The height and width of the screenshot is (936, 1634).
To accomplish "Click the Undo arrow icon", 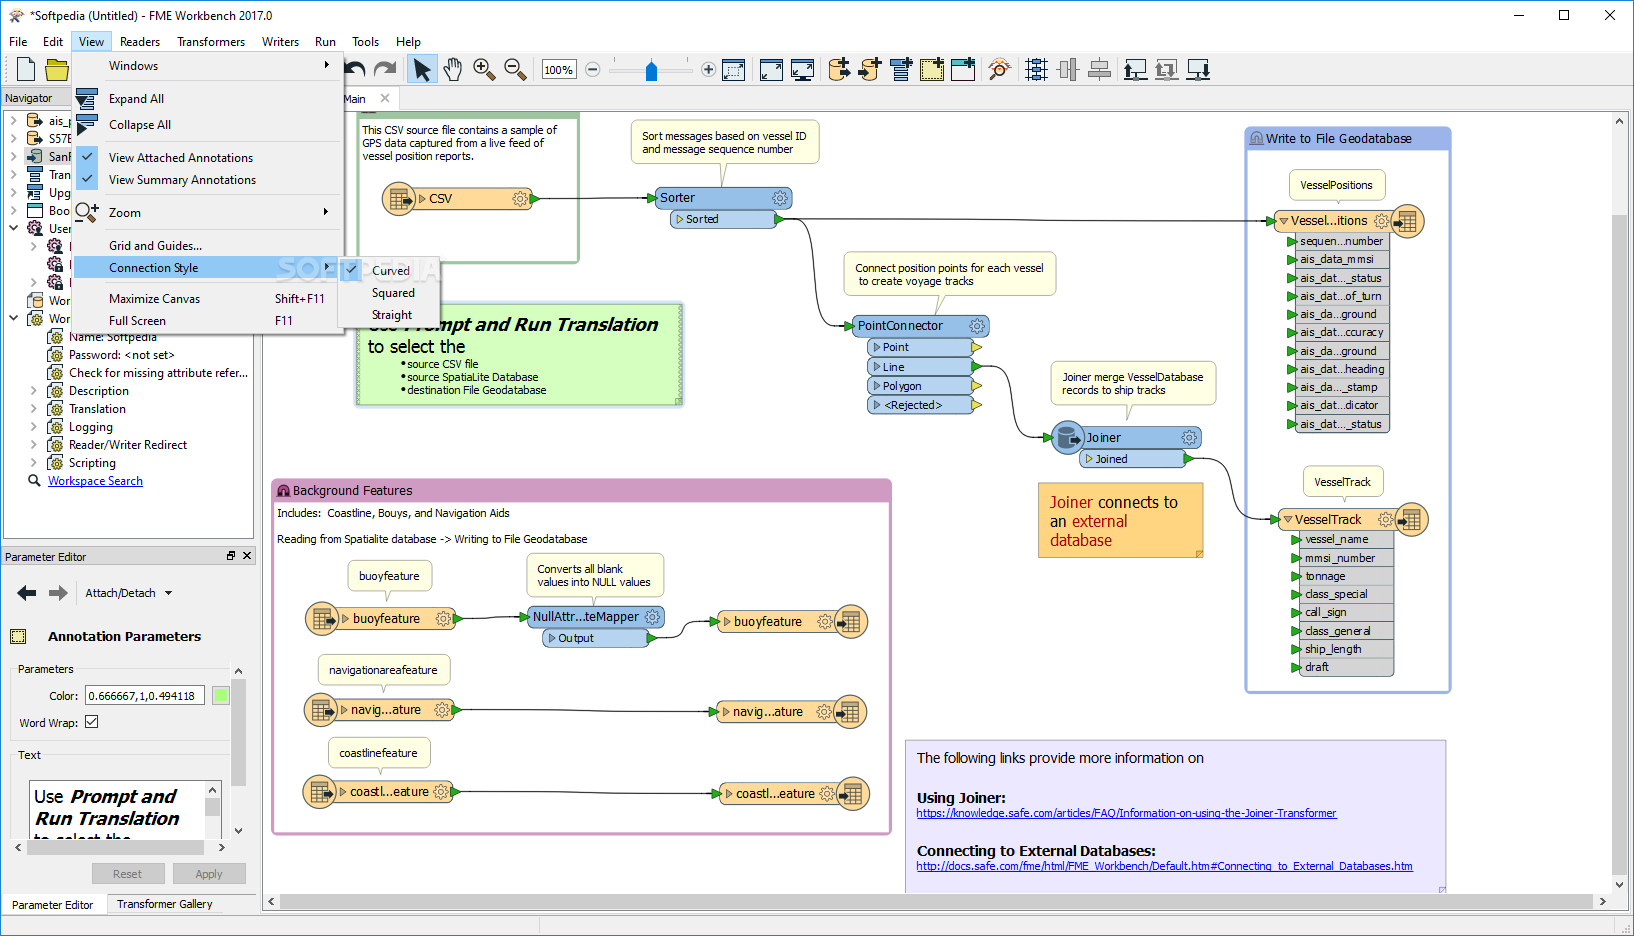I will pos(355,69).
